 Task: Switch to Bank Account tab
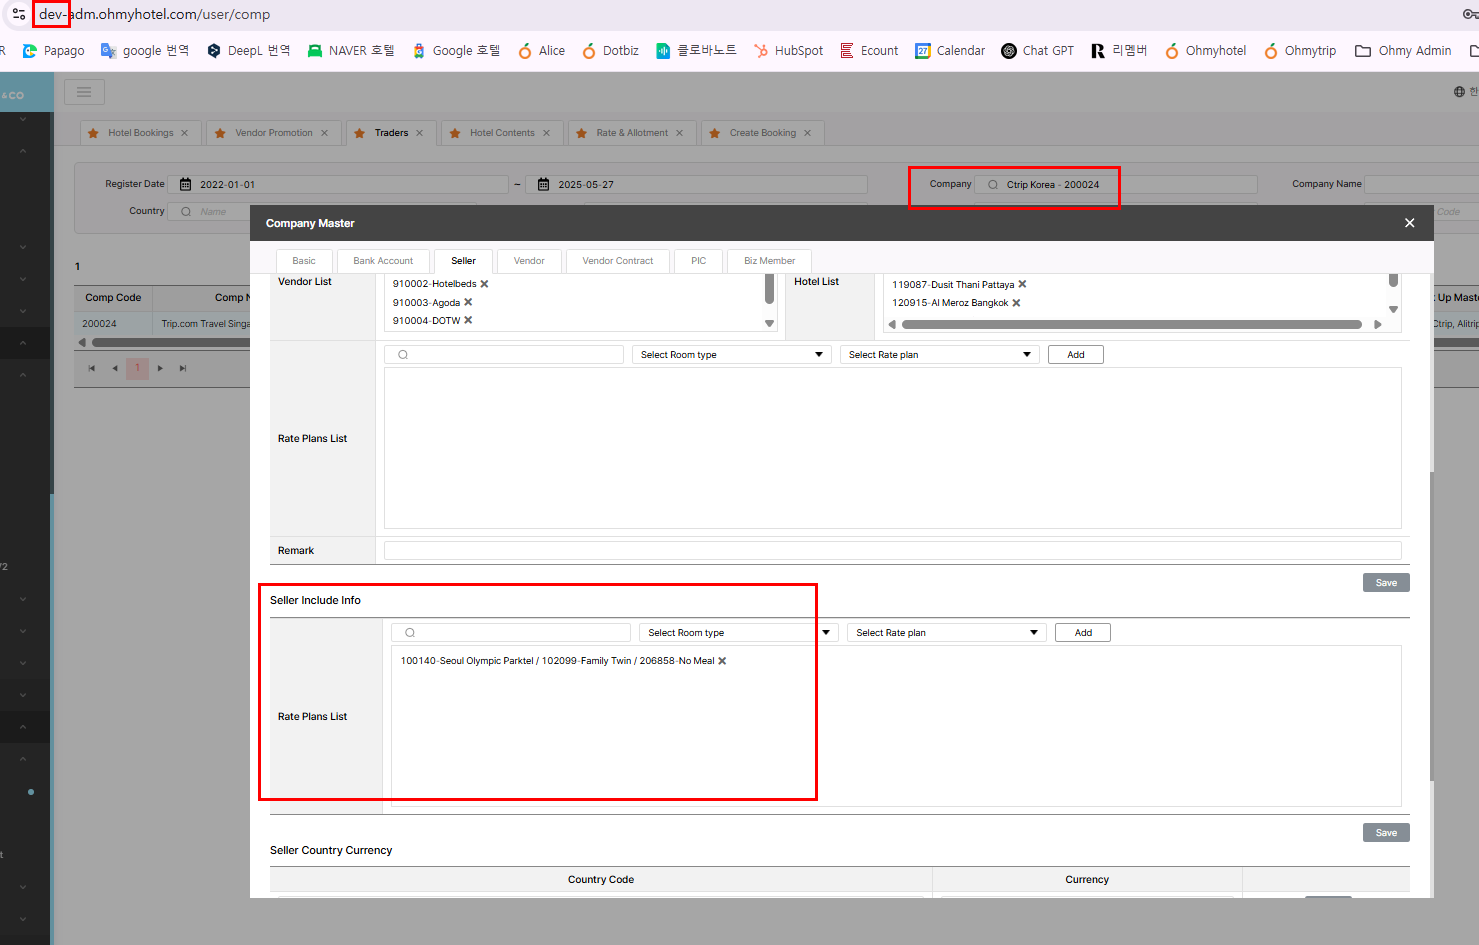(x=383, y=261)
